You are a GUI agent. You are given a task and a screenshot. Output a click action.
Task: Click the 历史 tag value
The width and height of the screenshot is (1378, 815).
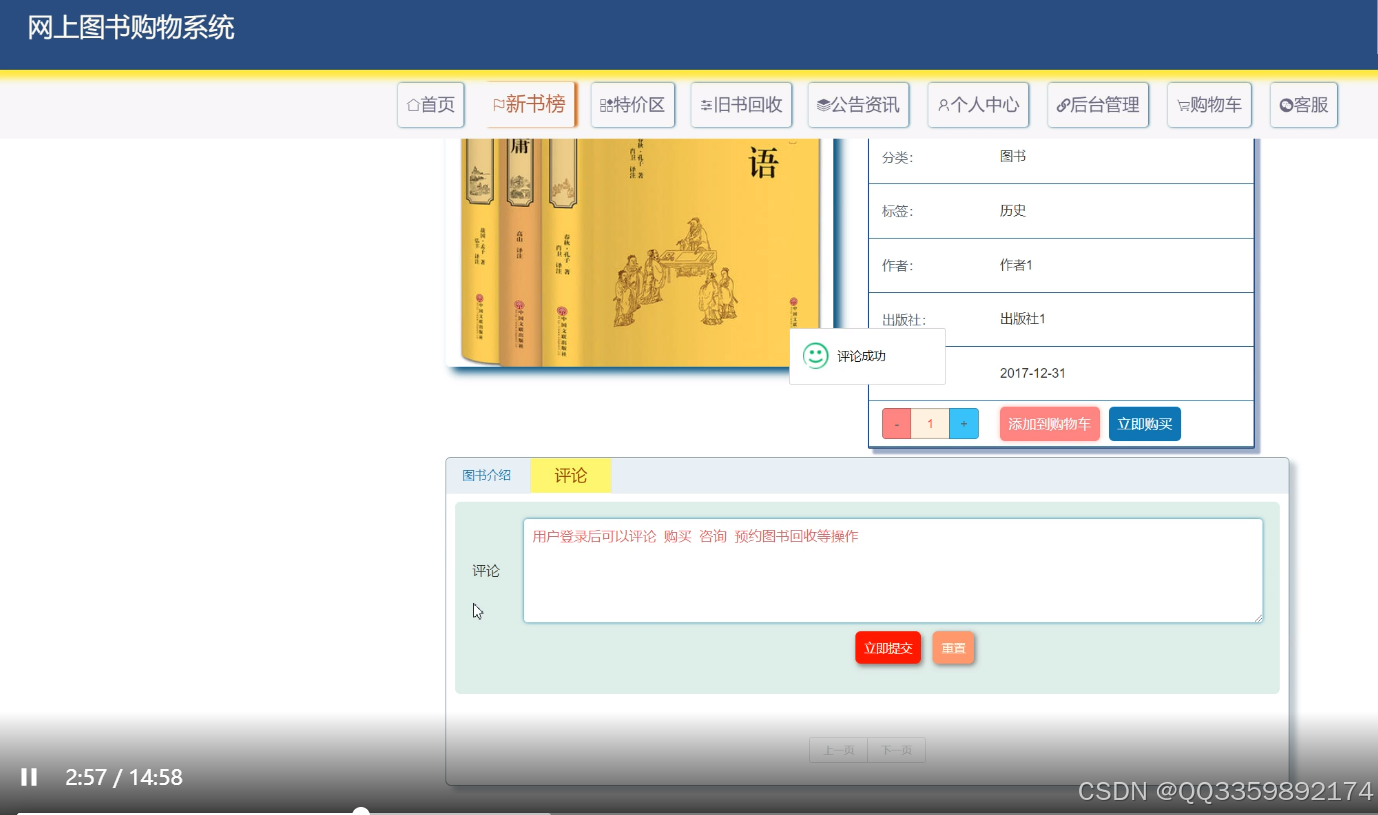(x=1013, y=211)
